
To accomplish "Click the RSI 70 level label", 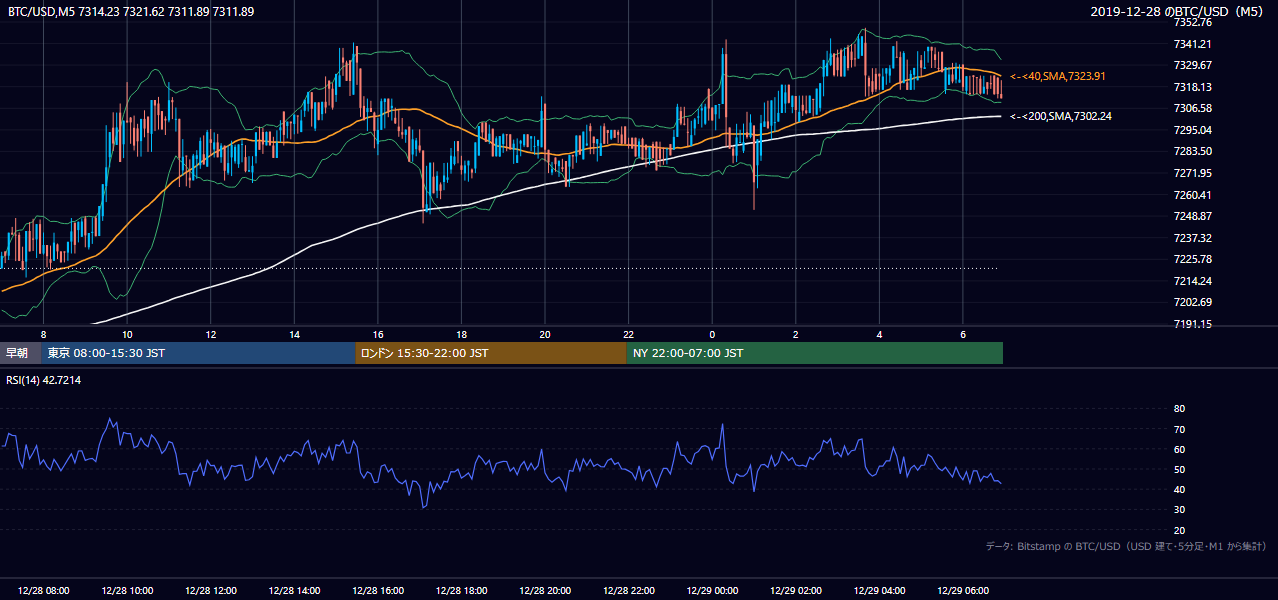I will pyautogui.click(x=1179, y=429).
